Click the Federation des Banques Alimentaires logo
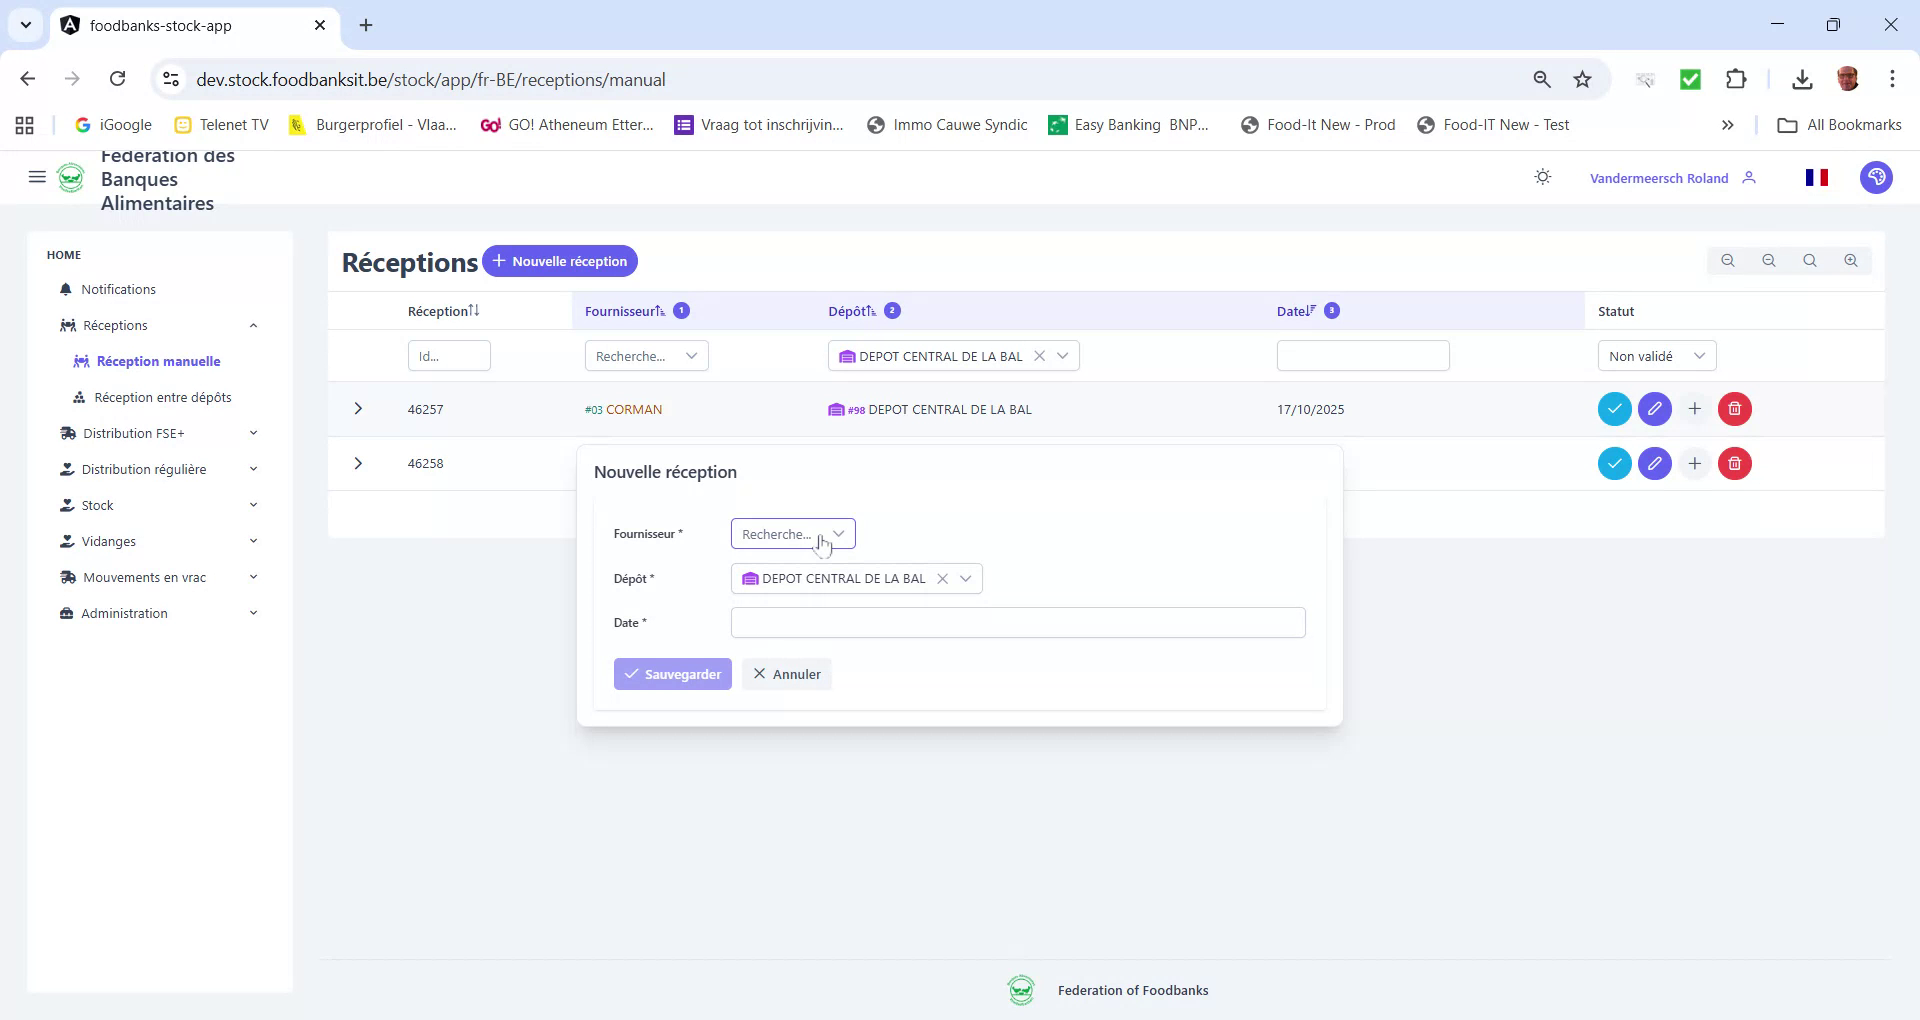Viewport: 1920px width, 1020px height. (71, 177)
